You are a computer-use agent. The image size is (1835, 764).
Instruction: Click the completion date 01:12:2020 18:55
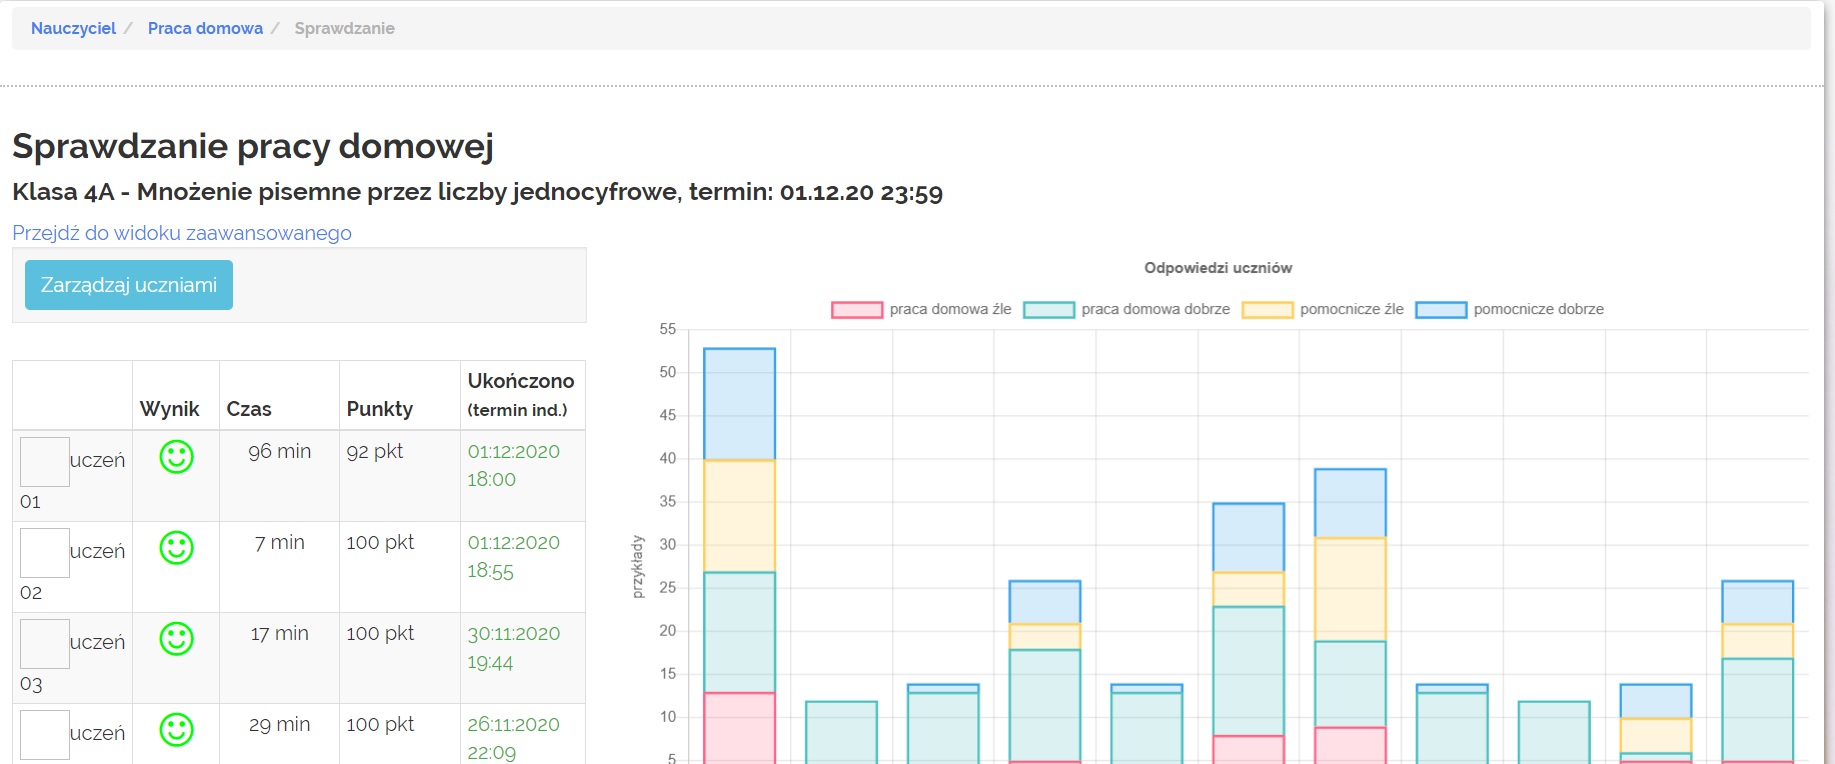(513, 556)
